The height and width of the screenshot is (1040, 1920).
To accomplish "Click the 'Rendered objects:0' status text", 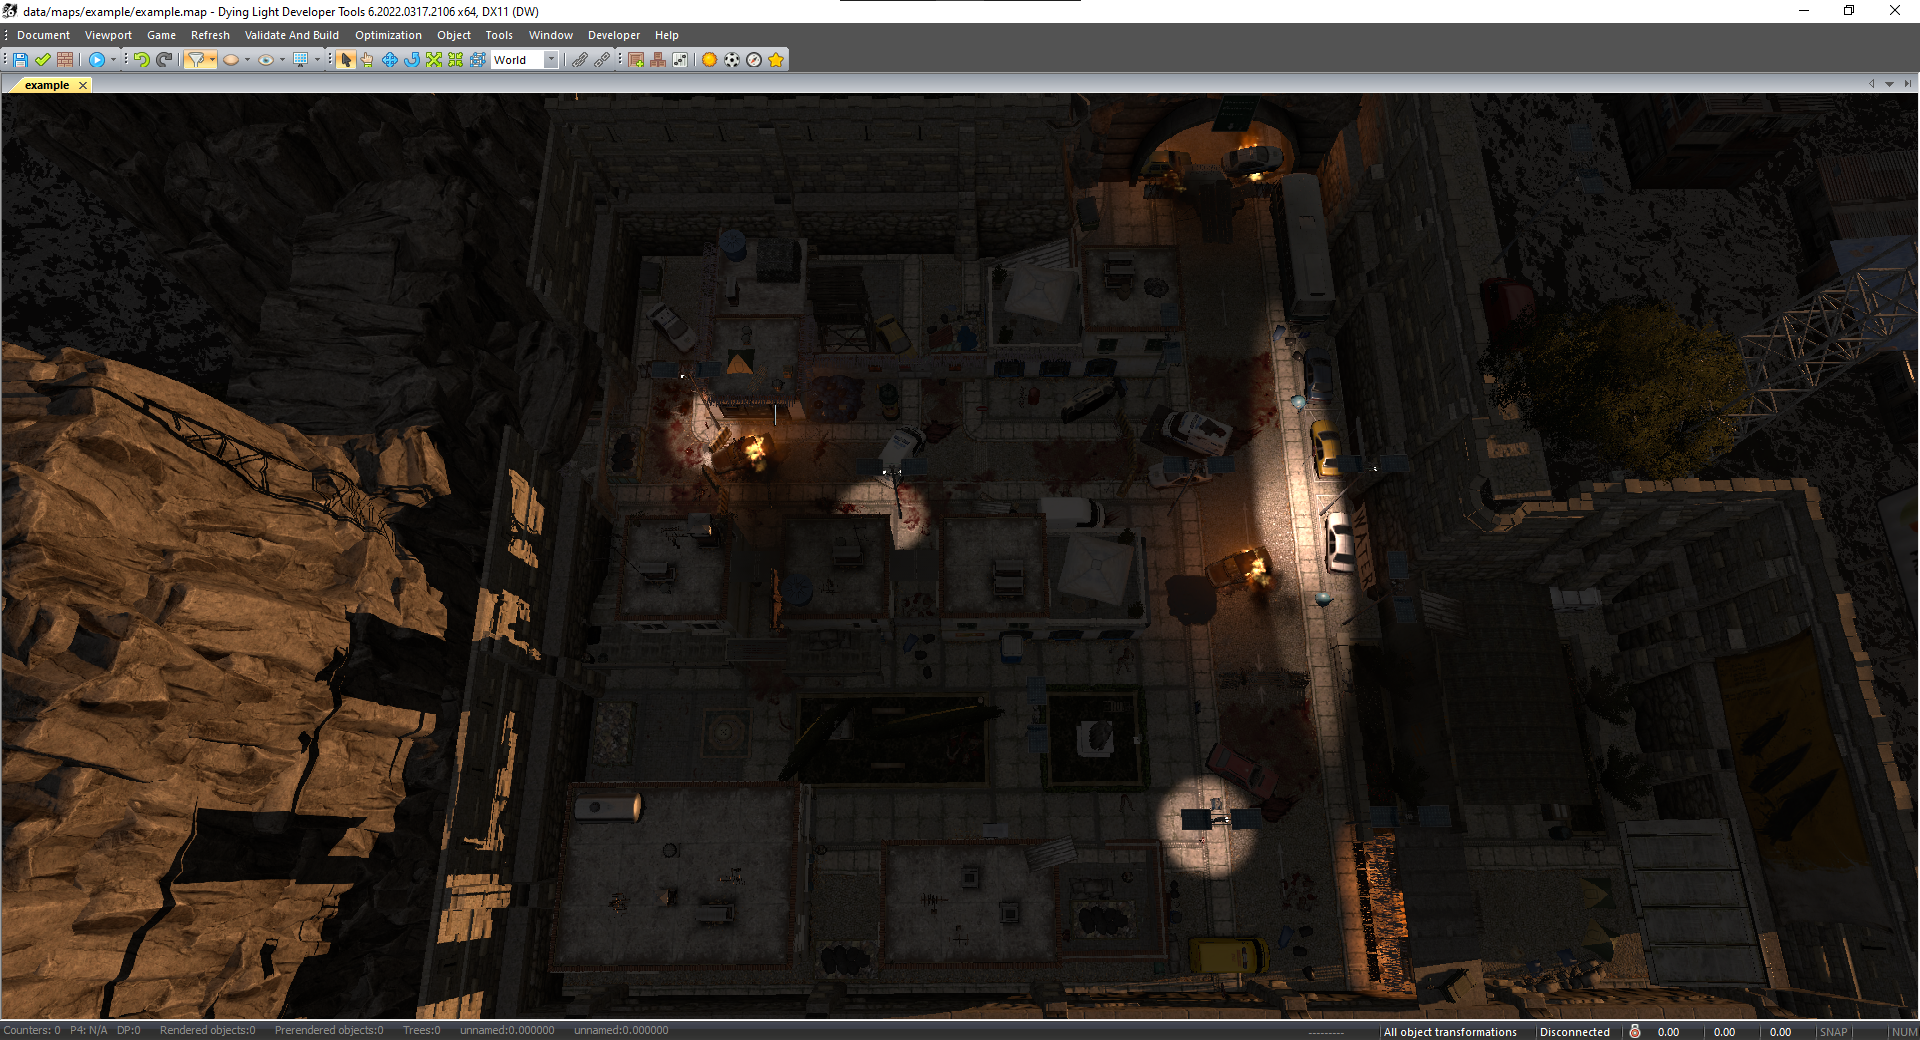I will tap(207, 1030).
